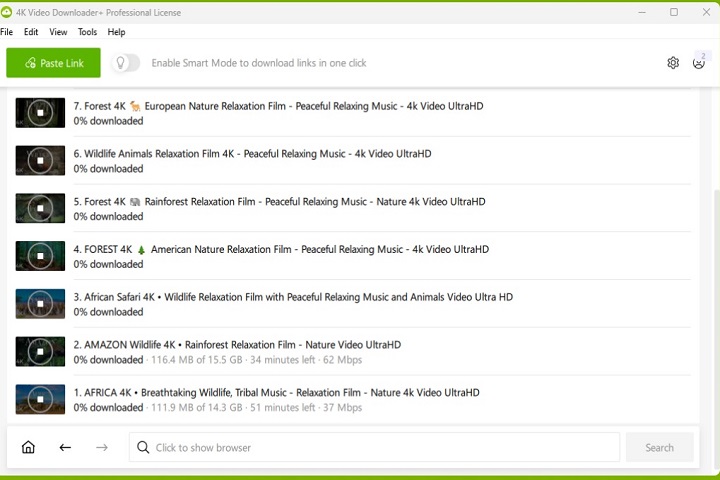
Task: Open the Tools menu
Action: coord(87,32)
